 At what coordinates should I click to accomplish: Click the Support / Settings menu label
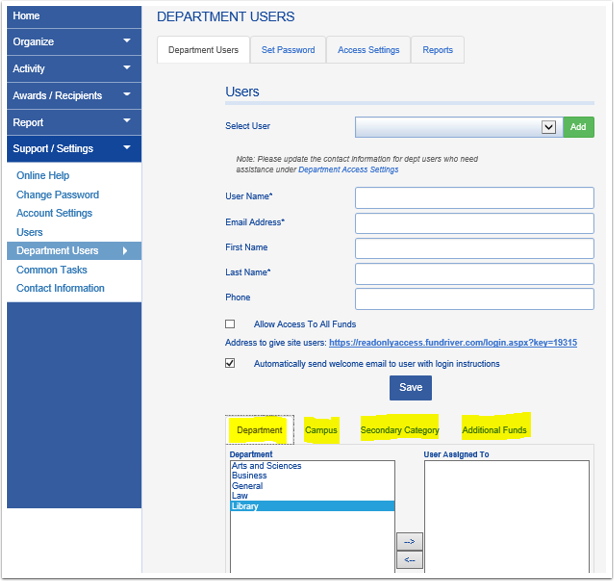53,149
